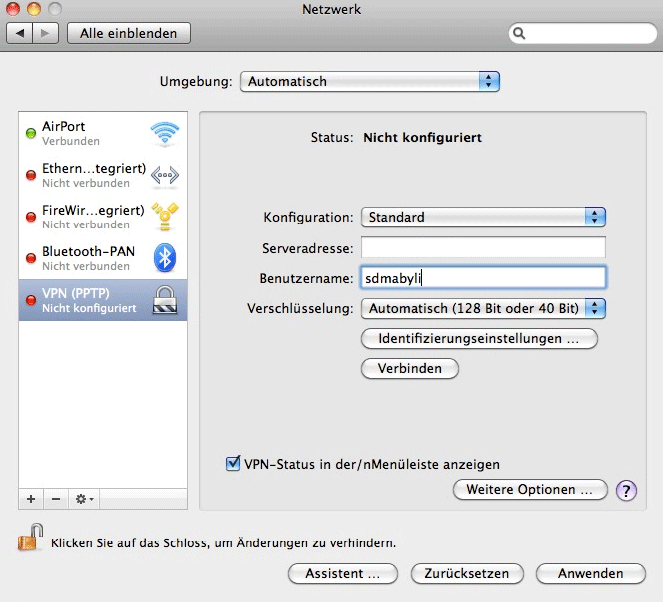Open the Umgebung dropdown
Screen dimensions: 663x602
coord(370,81)
